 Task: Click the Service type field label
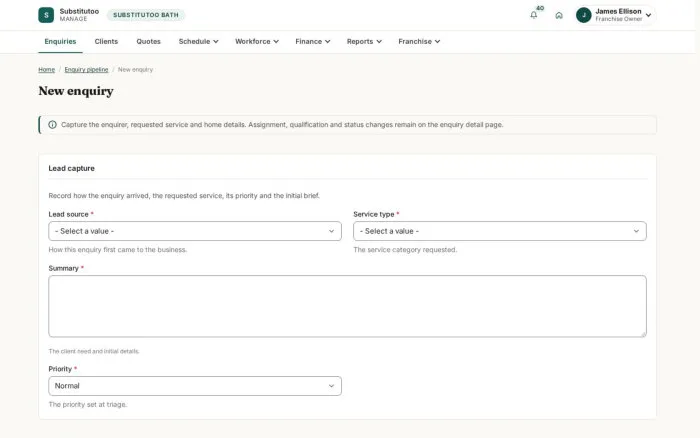[x=374, y=214]
